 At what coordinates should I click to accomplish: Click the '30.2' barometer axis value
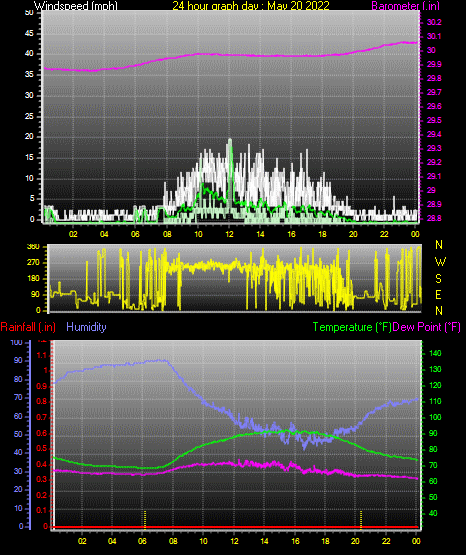click(x=434, y=22)
